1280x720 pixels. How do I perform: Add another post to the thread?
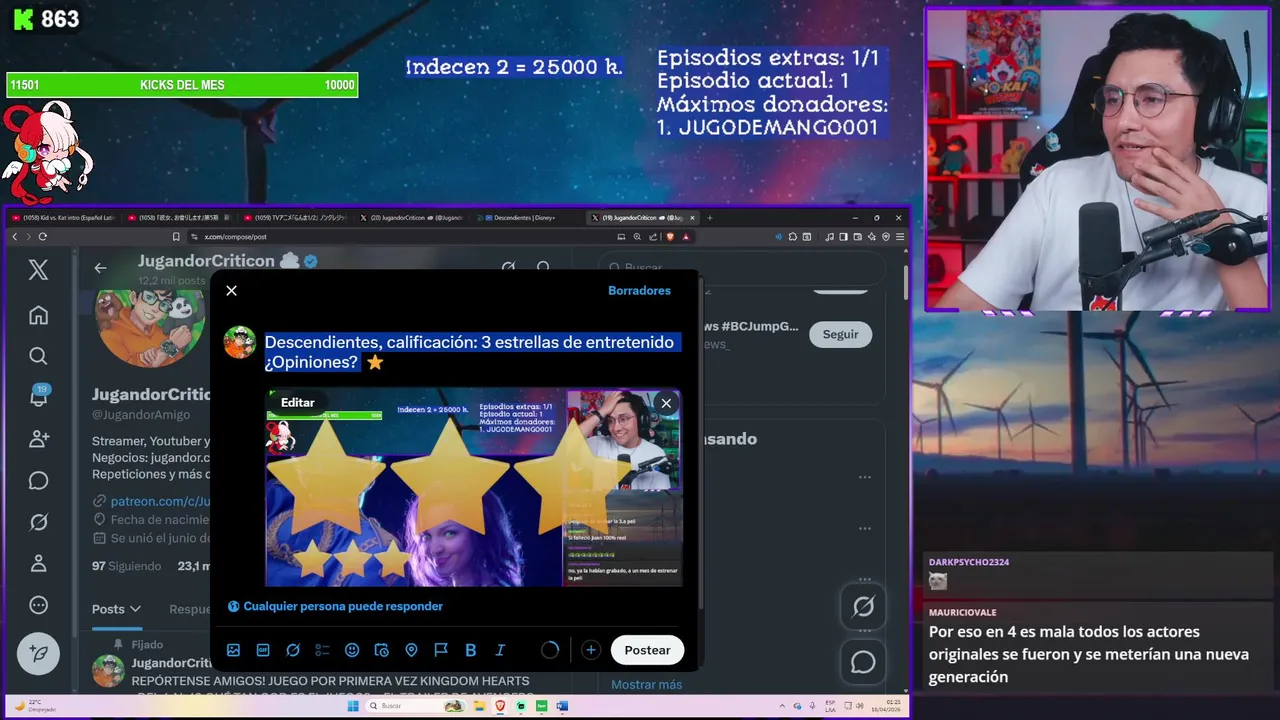coord(591,650)
